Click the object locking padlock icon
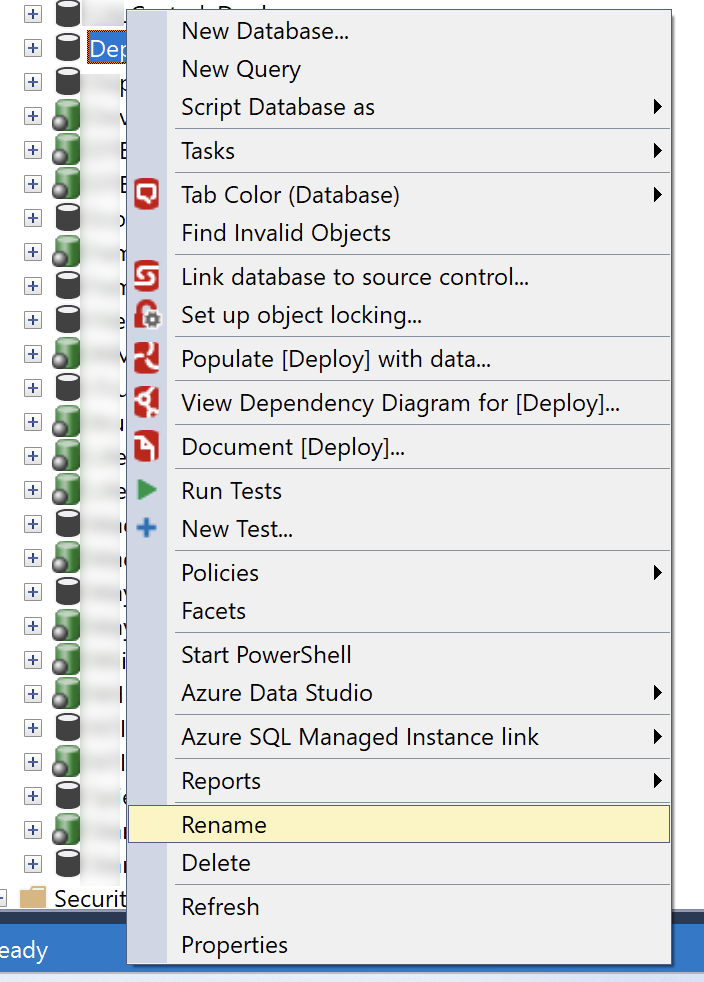 coord(147,315)
